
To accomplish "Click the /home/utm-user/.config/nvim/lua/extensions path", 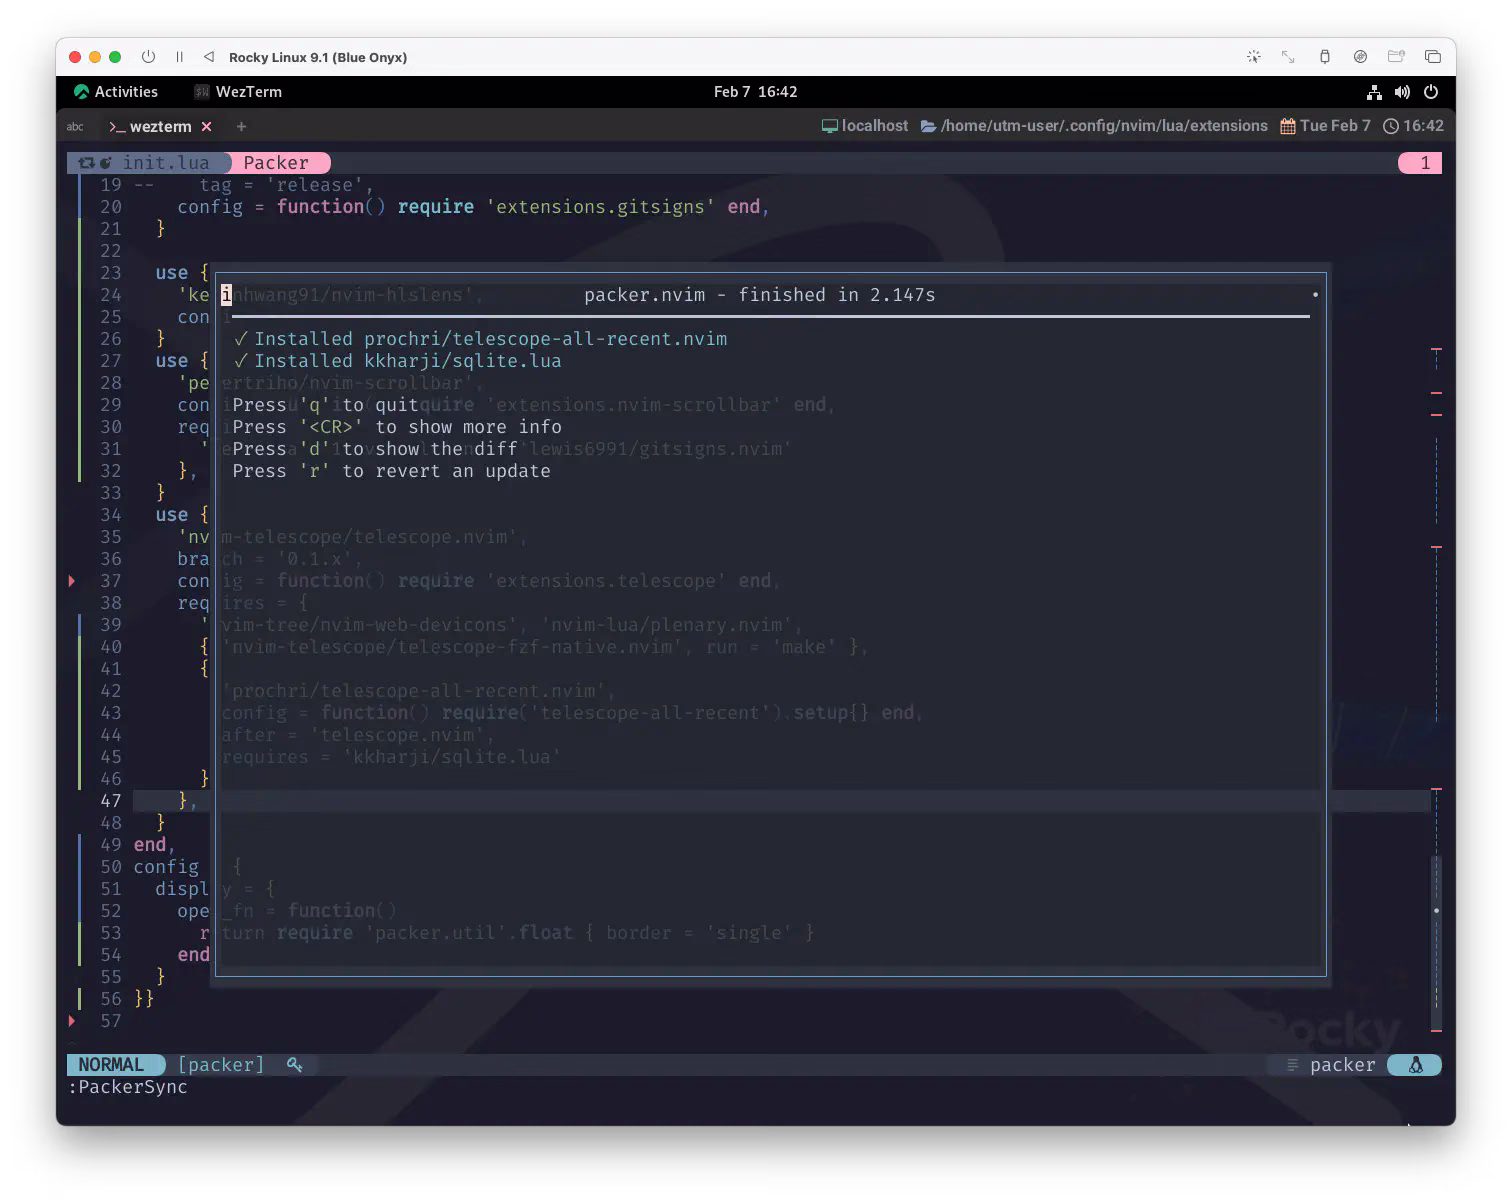I will pyautogui.click(x=1104, y=126).
